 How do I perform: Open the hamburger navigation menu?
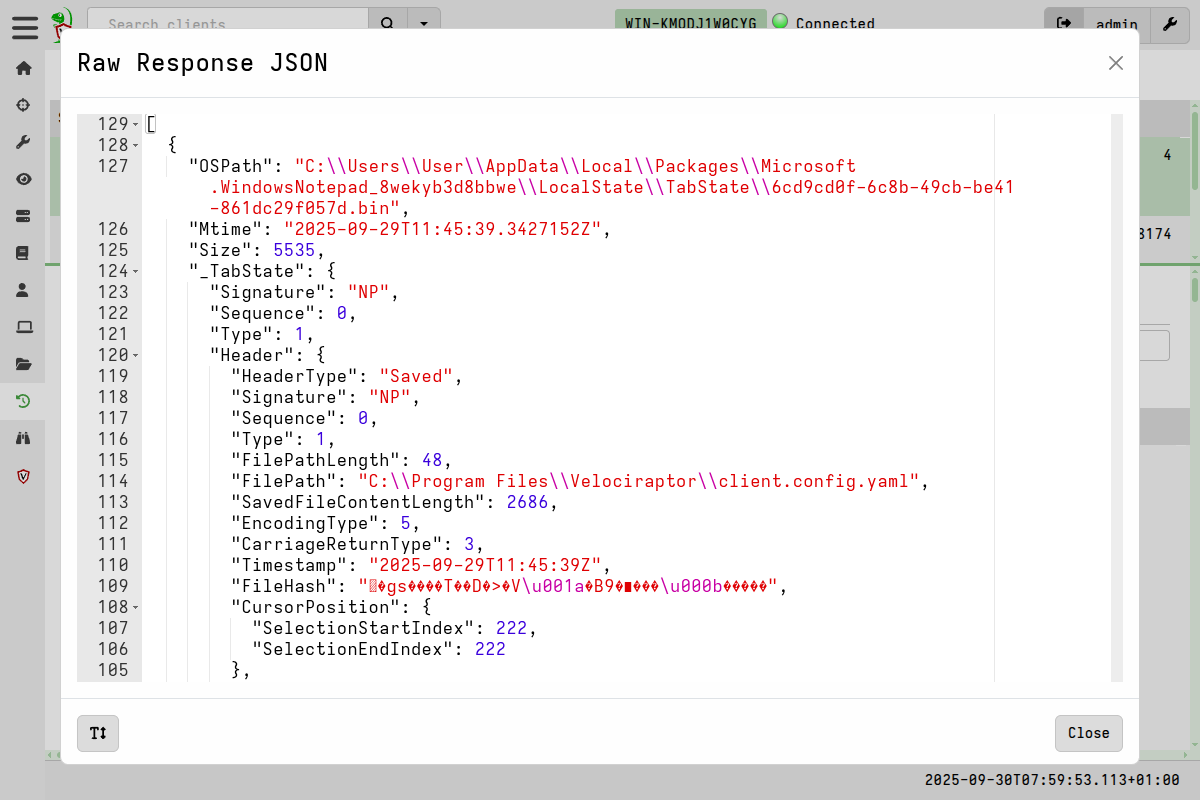[x=24, y=28]
